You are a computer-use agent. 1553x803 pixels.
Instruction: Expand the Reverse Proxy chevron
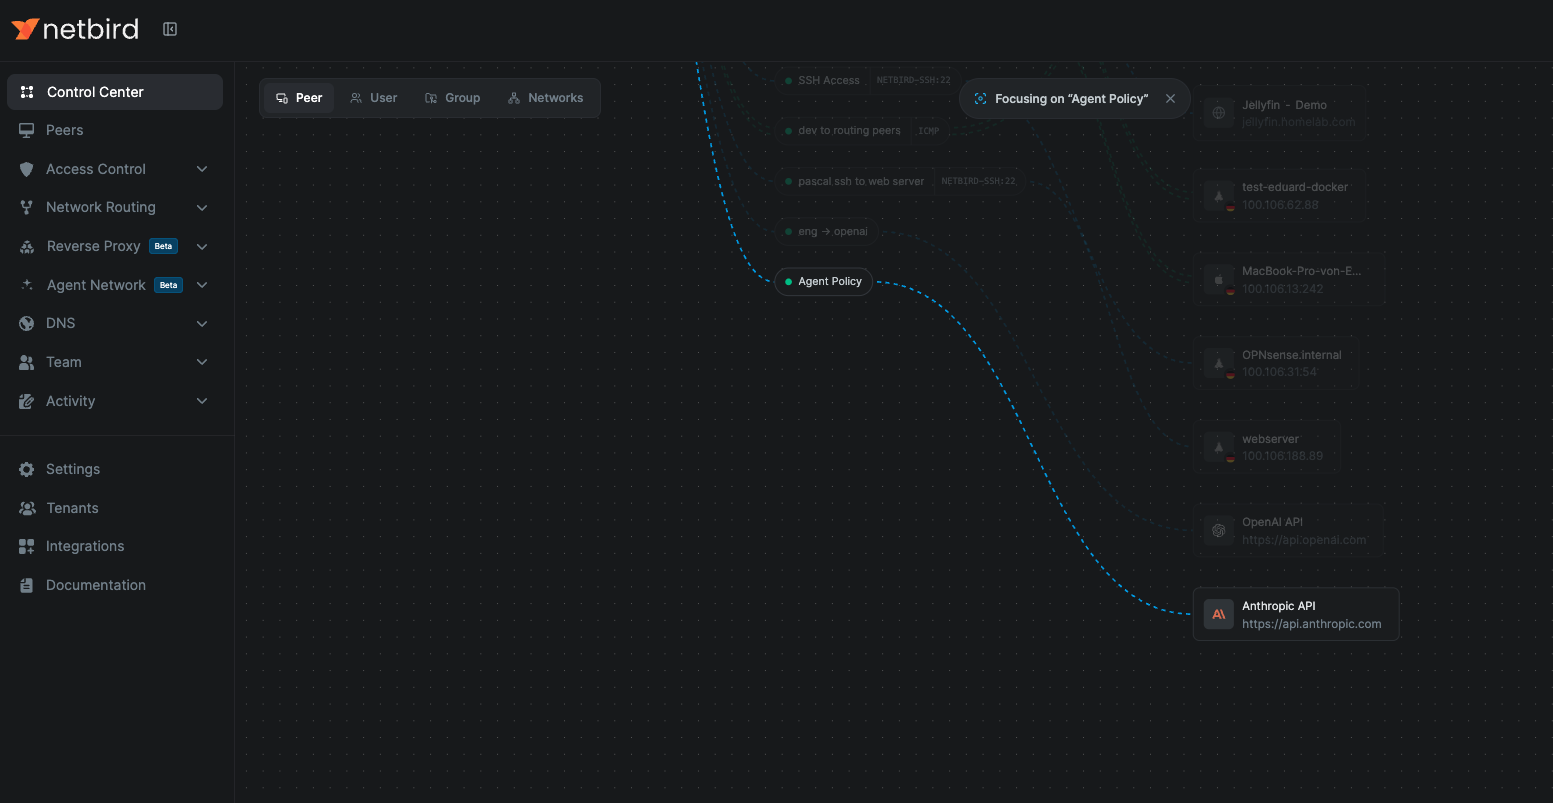click(202, 246)
